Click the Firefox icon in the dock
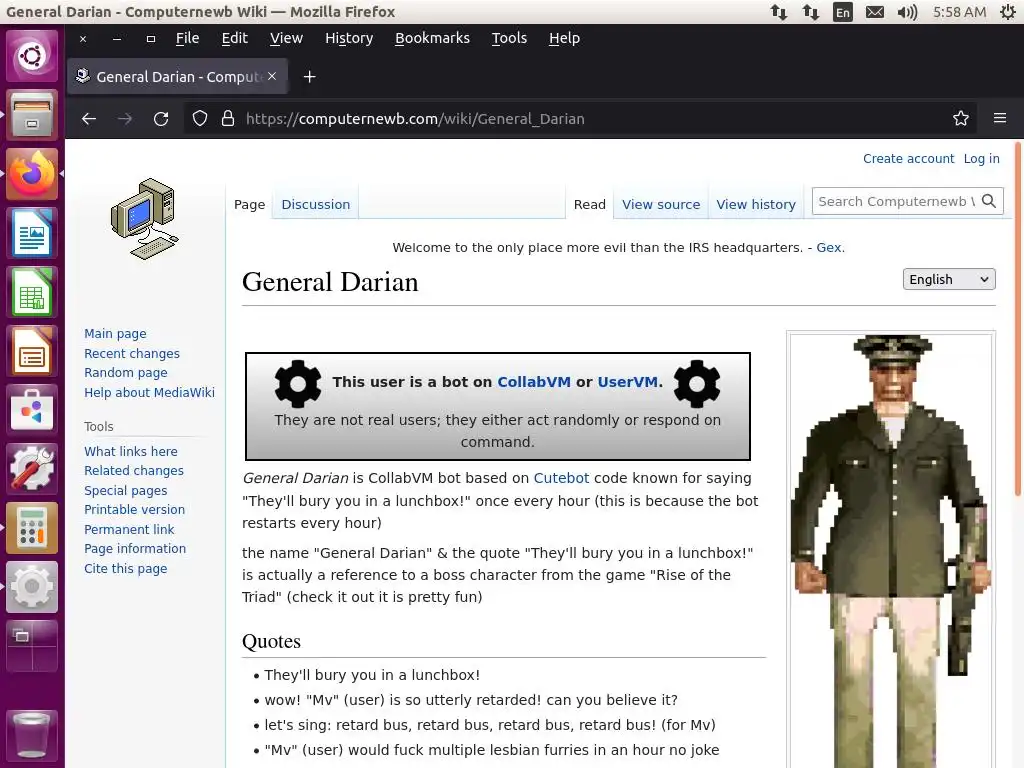1024x768 pixels. click(x=32, y=174)
